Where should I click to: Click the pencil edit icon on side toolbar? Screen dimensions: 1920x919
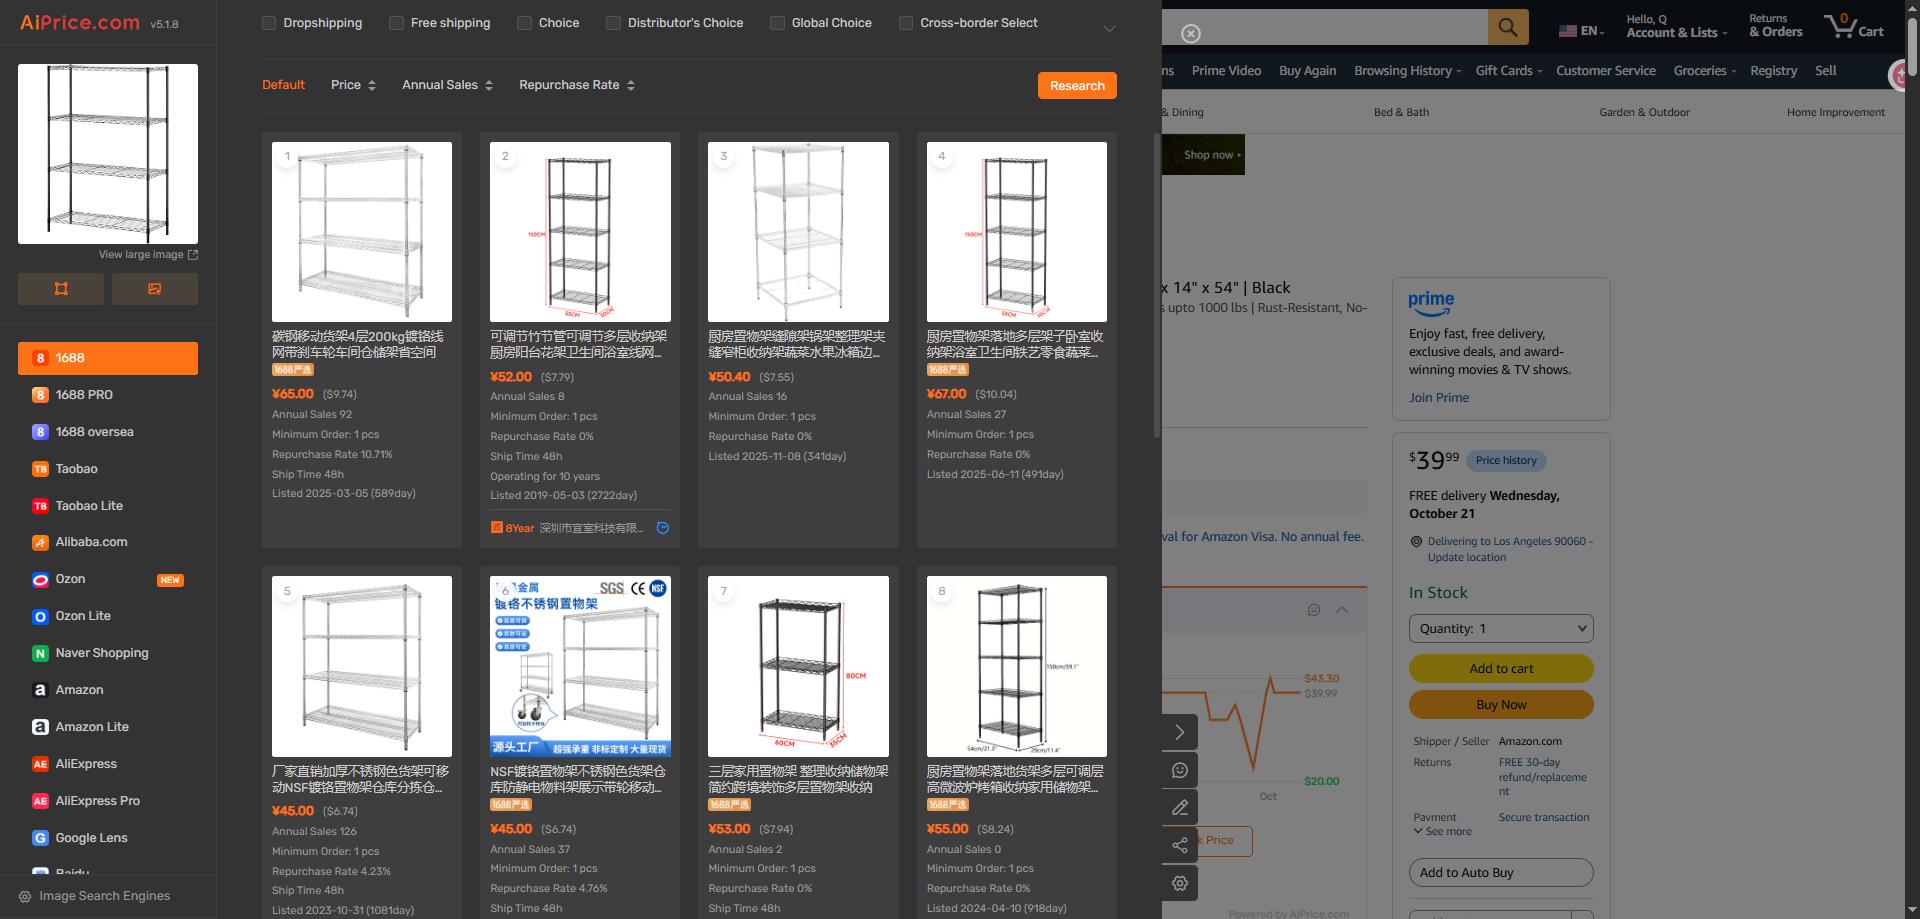tap(1180, 807)
